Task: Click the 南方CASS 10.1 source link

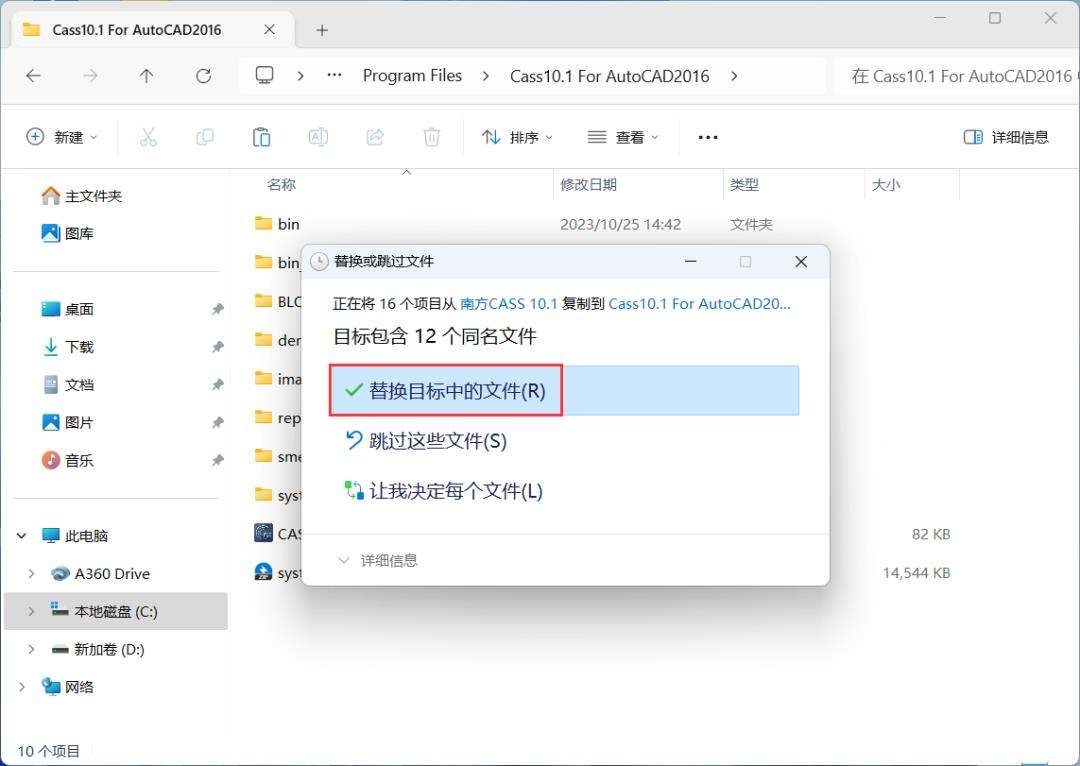Action: click(509, 304)
